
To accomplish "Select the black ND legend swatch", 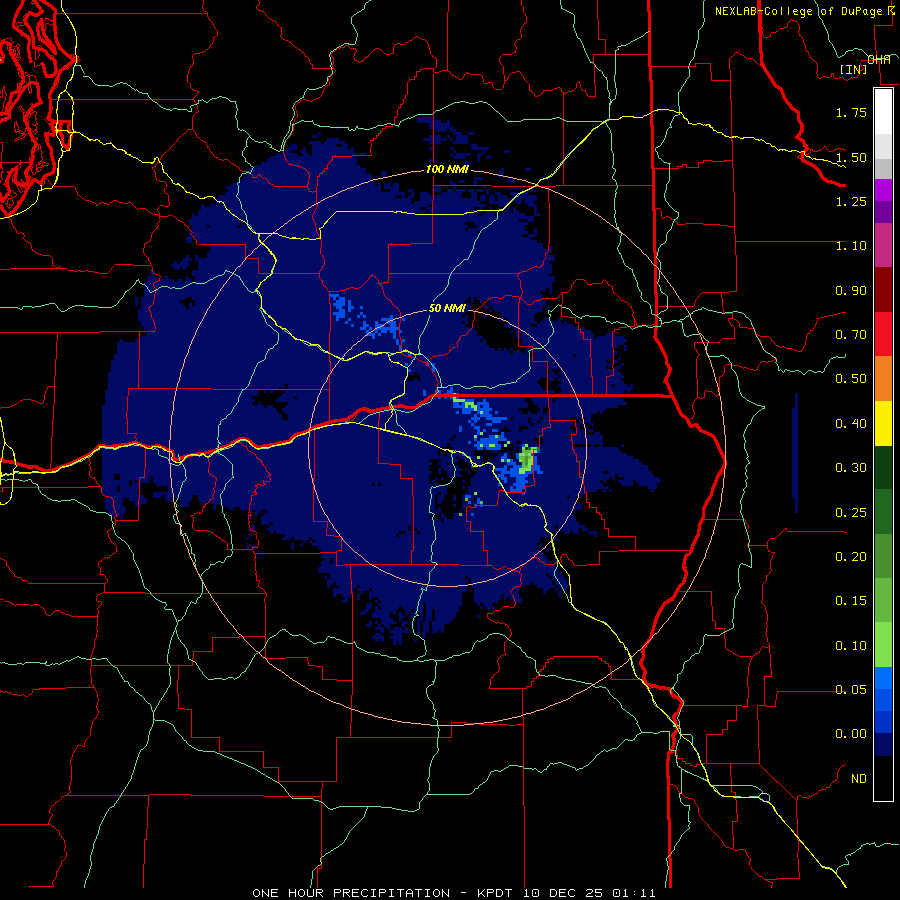I will coord(883,778).
